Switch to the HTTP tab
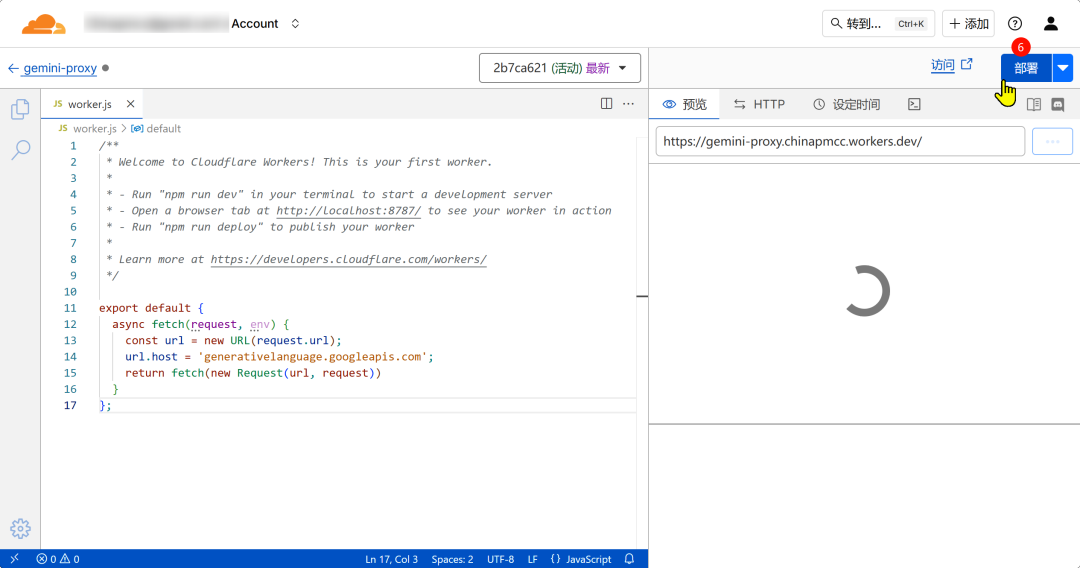Viewport: 1080px width, 568px height. point(759,104)
